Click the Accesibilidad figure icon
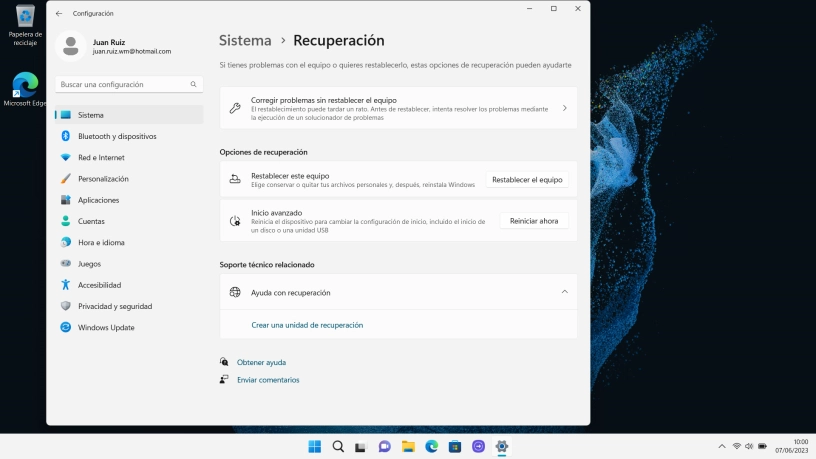The height and width of the screenshot is (459, 816). 66,285
